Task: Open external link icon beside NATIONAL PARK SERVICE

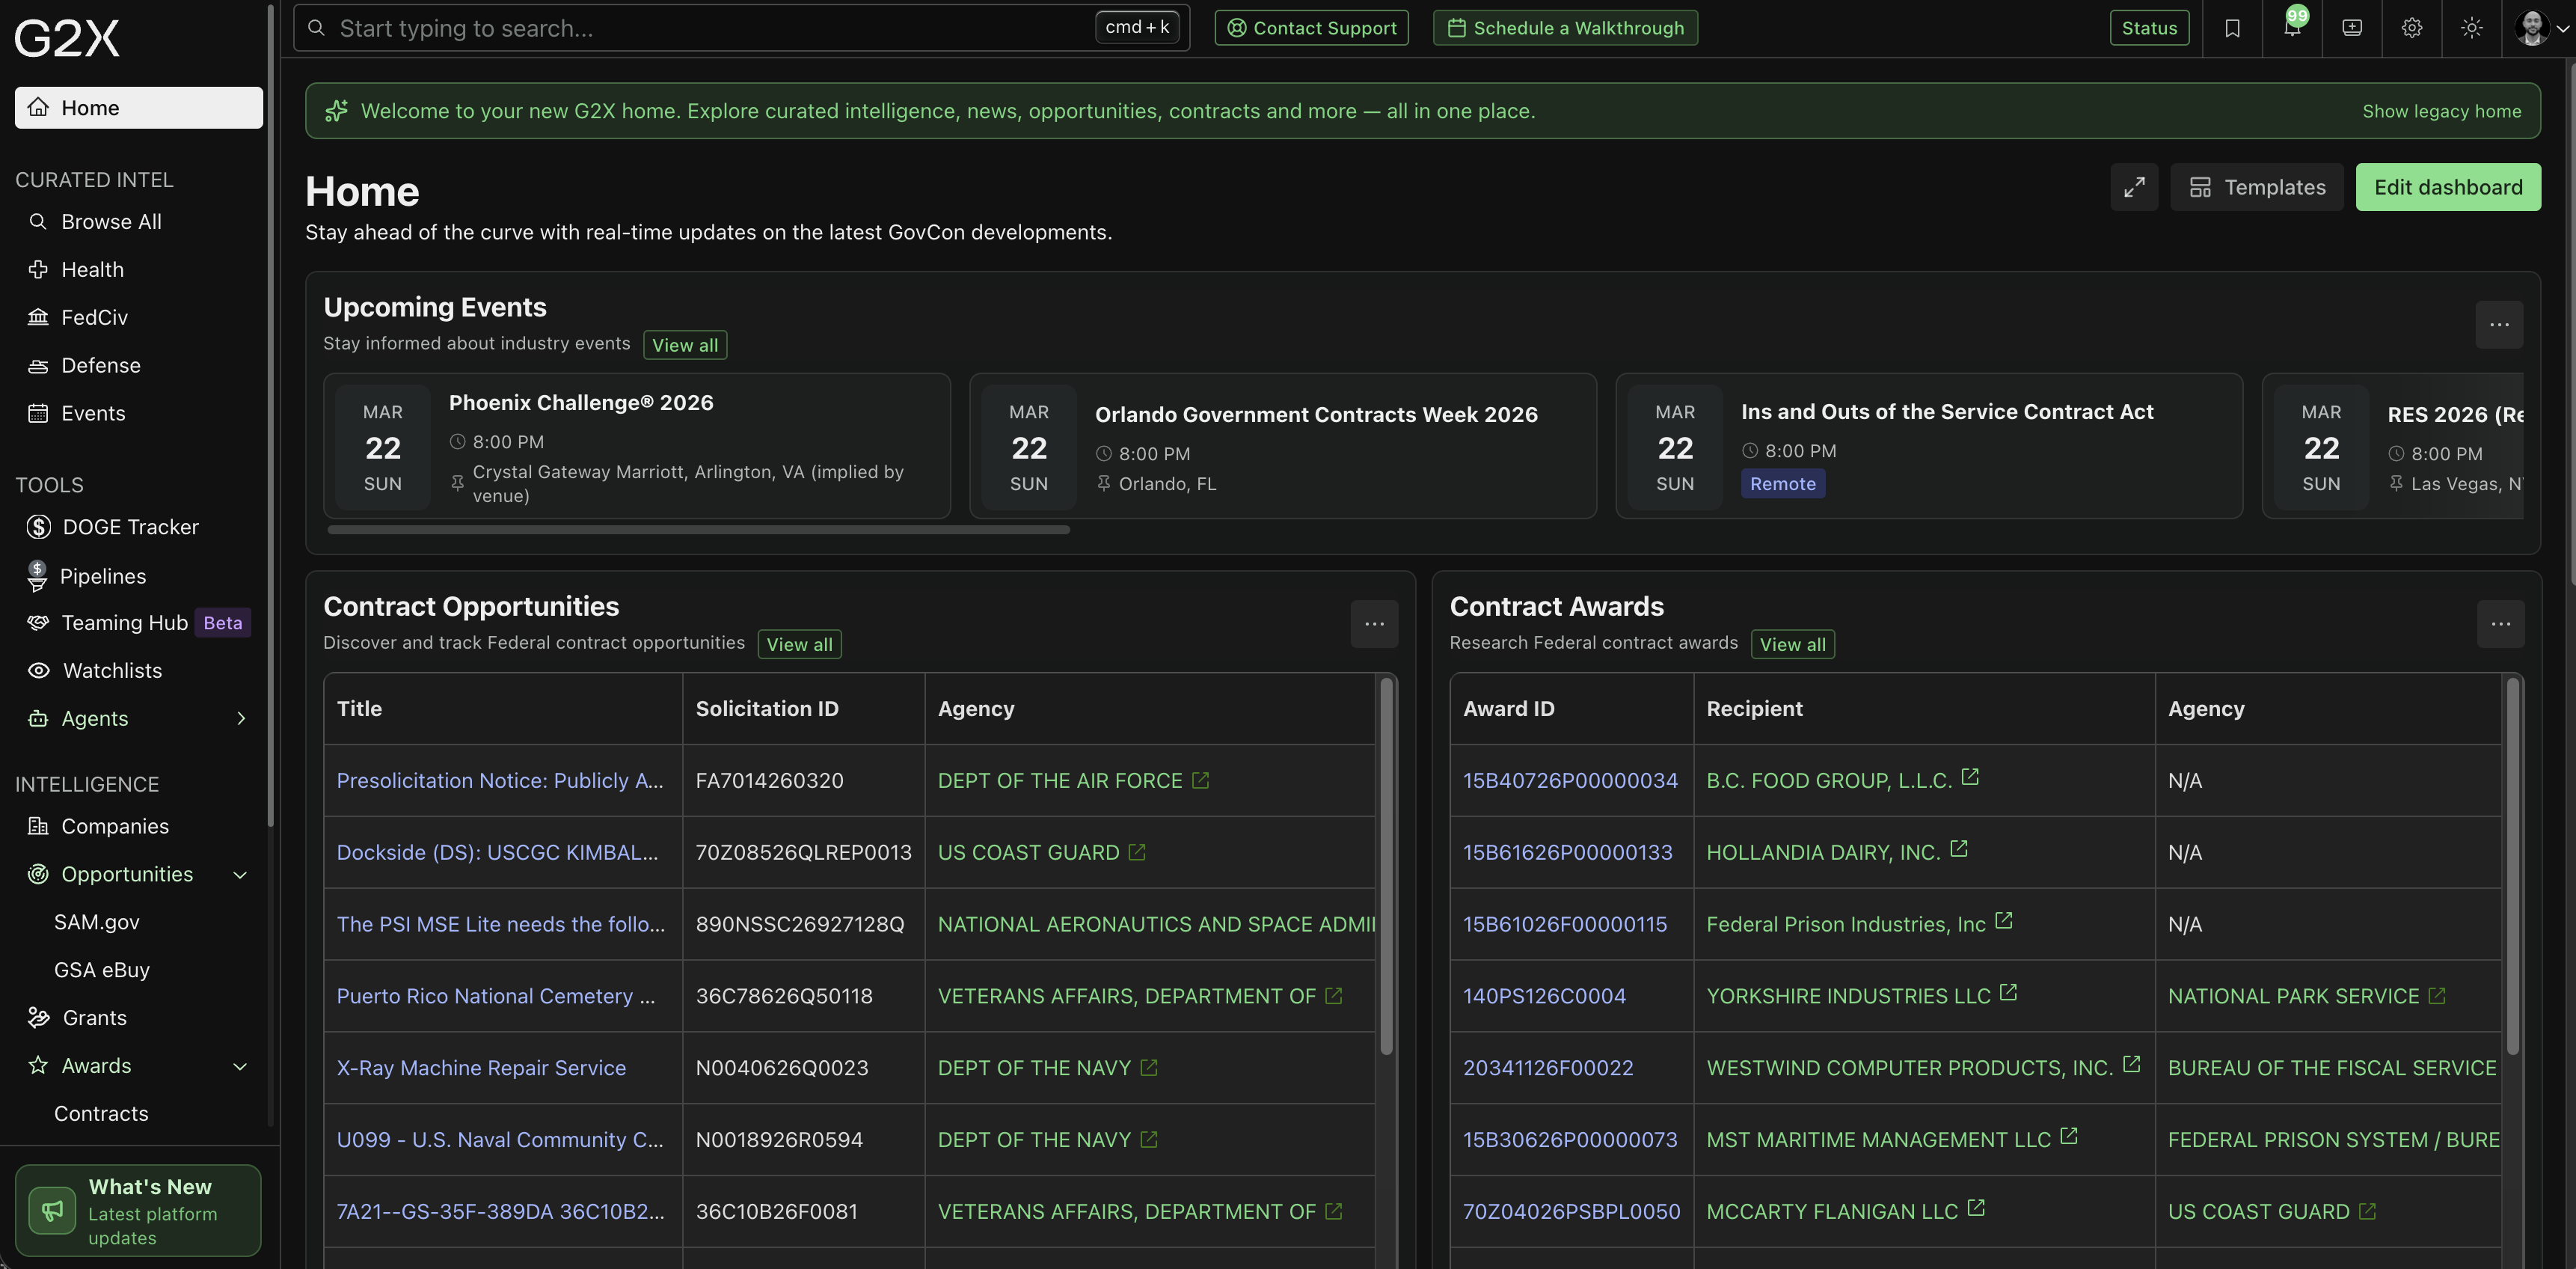Action: (2437, 996)
